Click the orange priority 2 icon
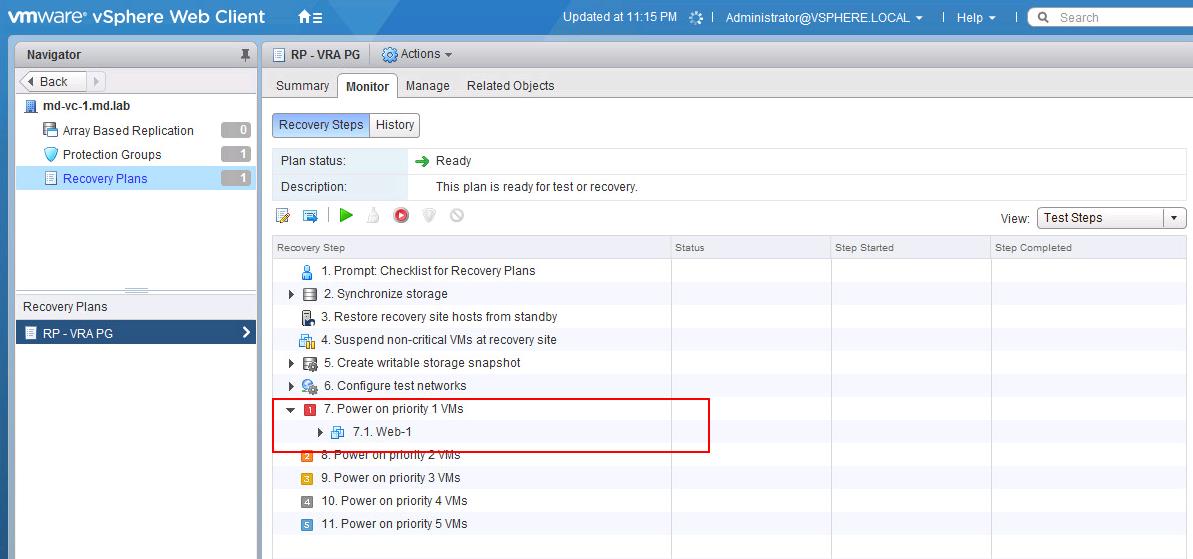The height and width of the screenshot is (559, 1193). pyautogui.click(x=307, y=456)
